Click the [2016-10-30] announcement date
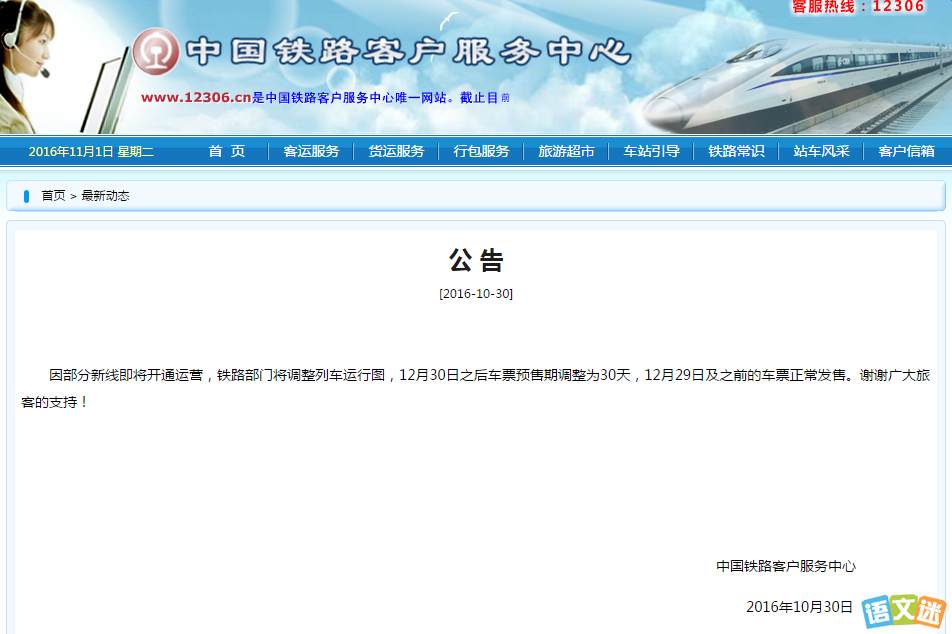This screenshot has height=634, width=952. 476,295
